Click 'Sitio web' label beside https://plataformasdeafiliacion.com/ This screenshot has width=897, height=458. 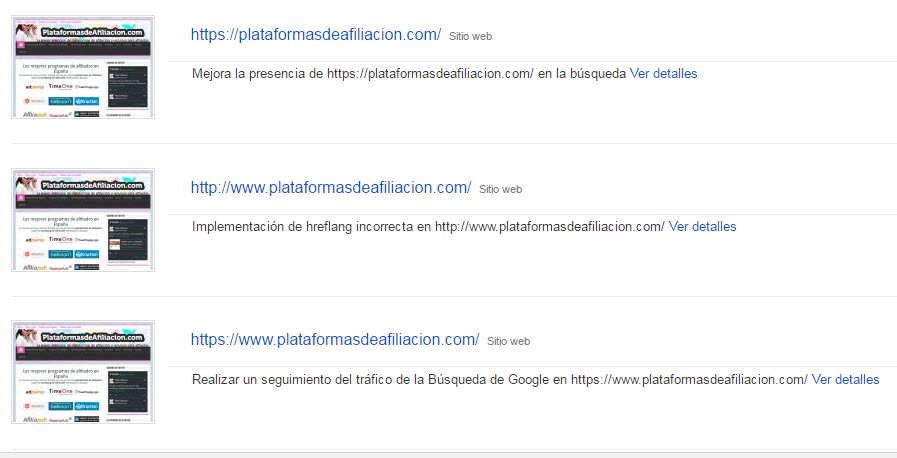pyautogui.click(x=470, y=37)
